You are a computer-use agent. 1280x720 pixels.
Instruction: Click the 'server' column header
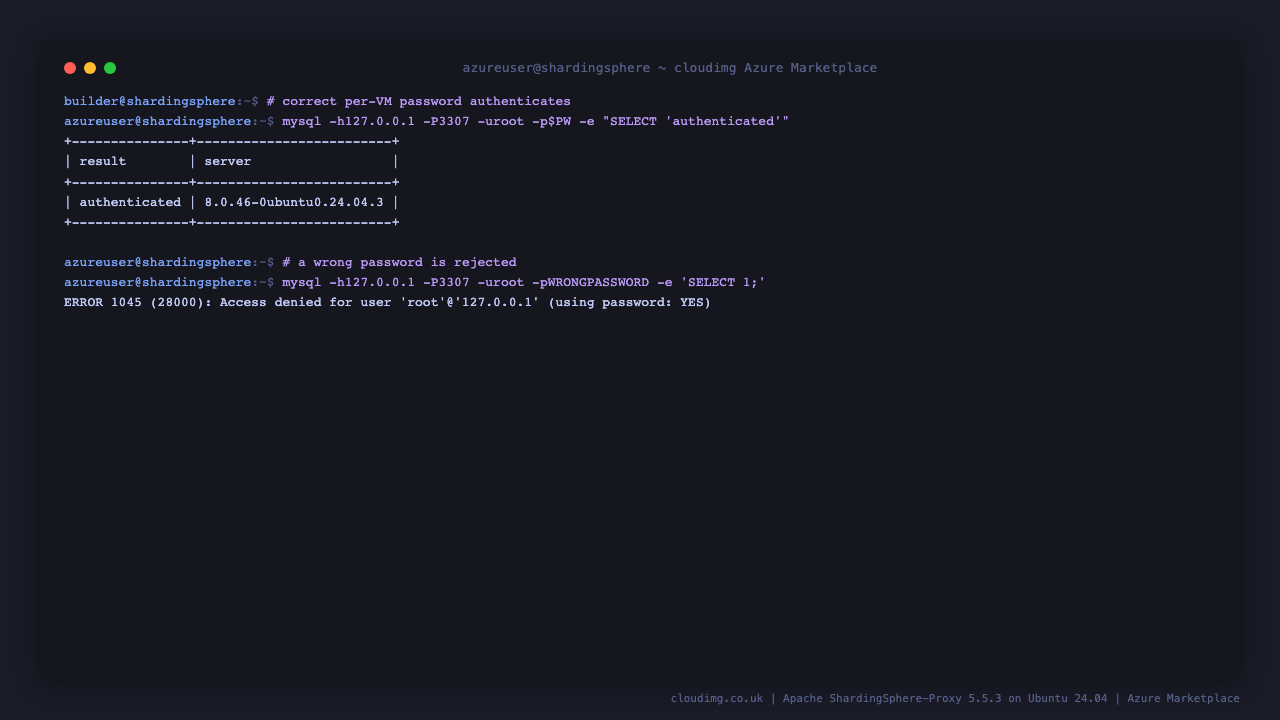point(228,161)
